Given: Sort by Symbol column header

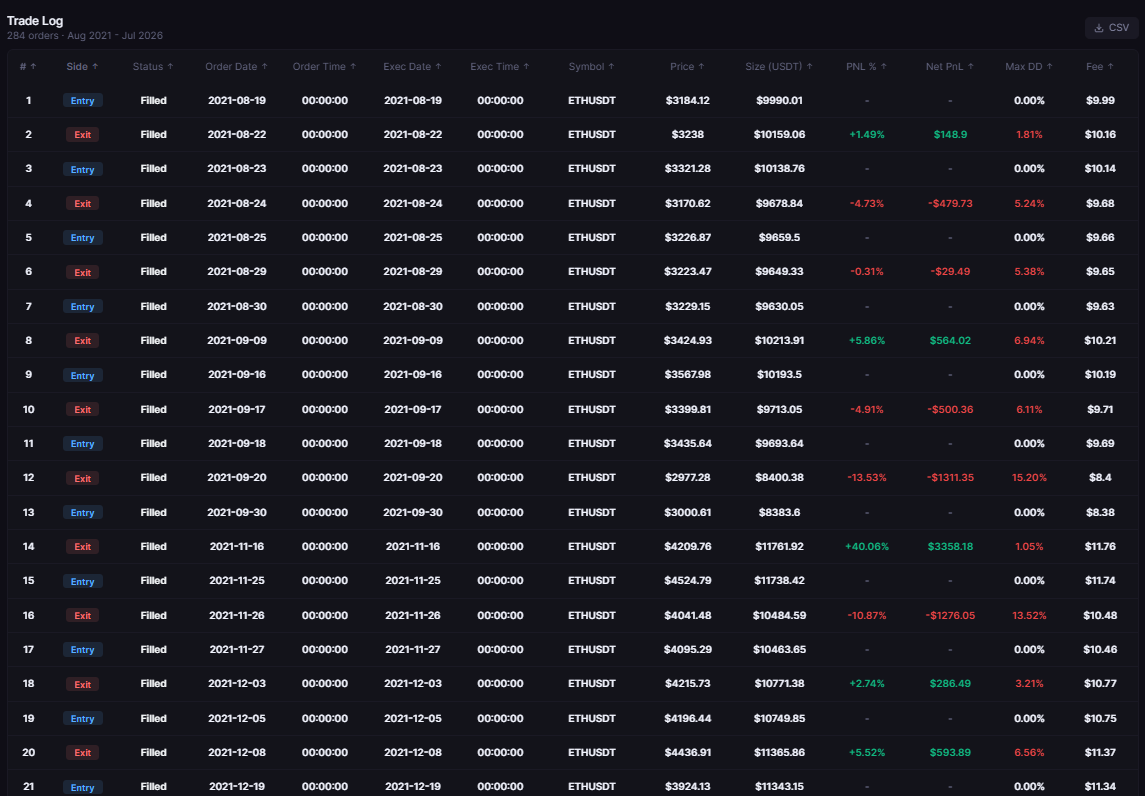Looking at the screenshot, I should (x=591, y=66).
